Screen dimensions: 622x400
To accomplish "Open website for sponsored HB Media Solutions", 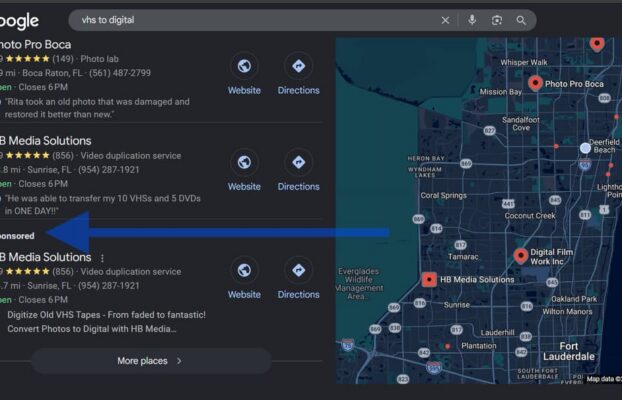I will tap(244, 270).
